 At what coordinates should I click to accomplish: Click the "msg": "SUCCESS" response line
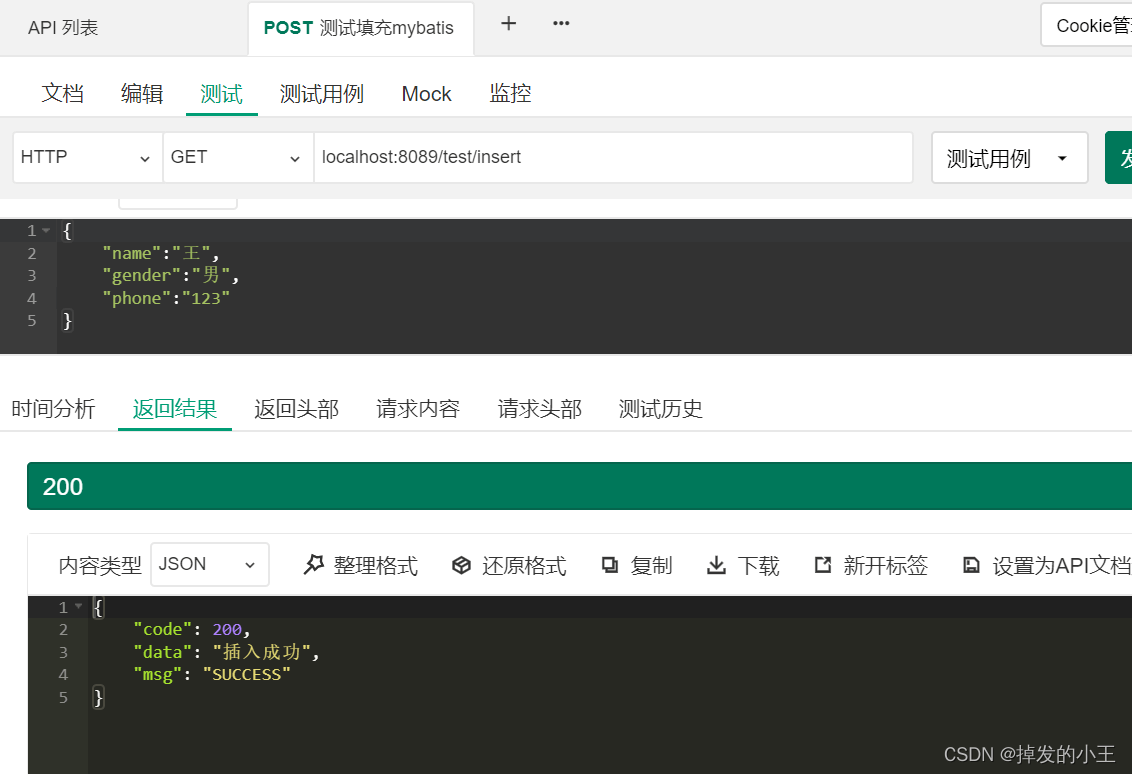click(212, 674)
